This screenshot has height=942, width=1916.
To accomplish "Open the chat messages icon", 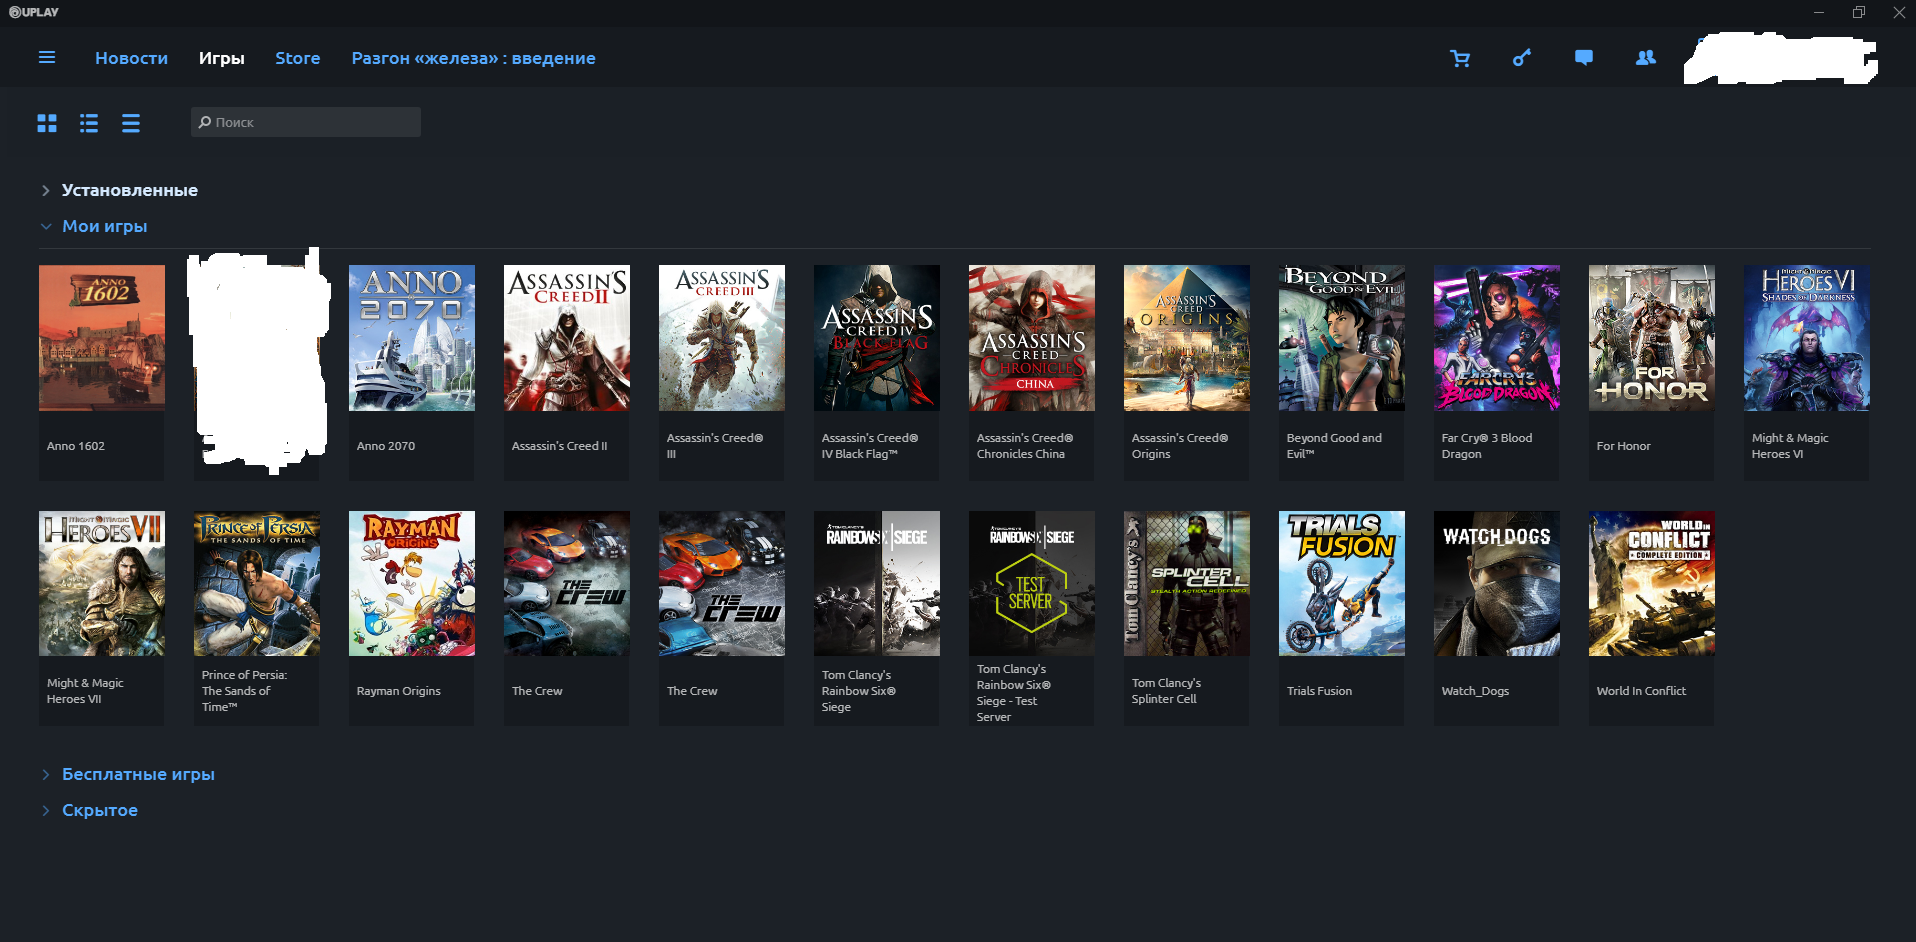I will tap(1584, 58).
